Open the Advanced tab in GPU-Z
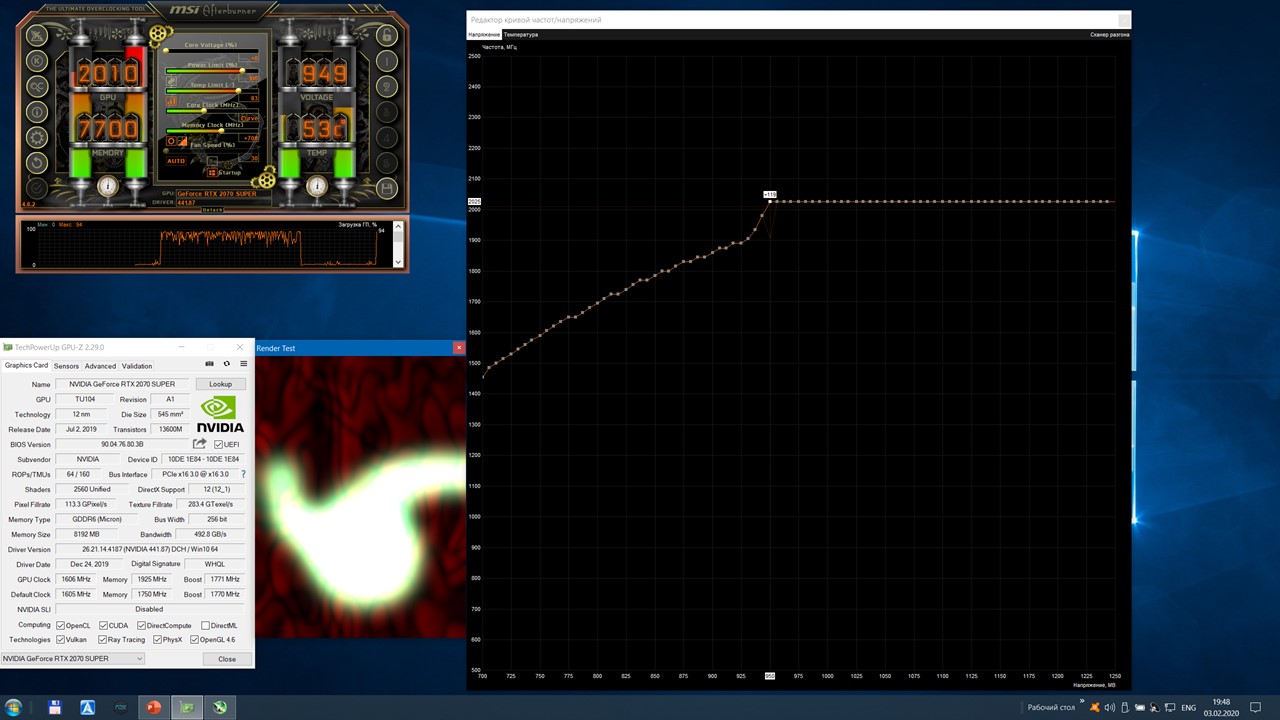 tap(100, 366)
